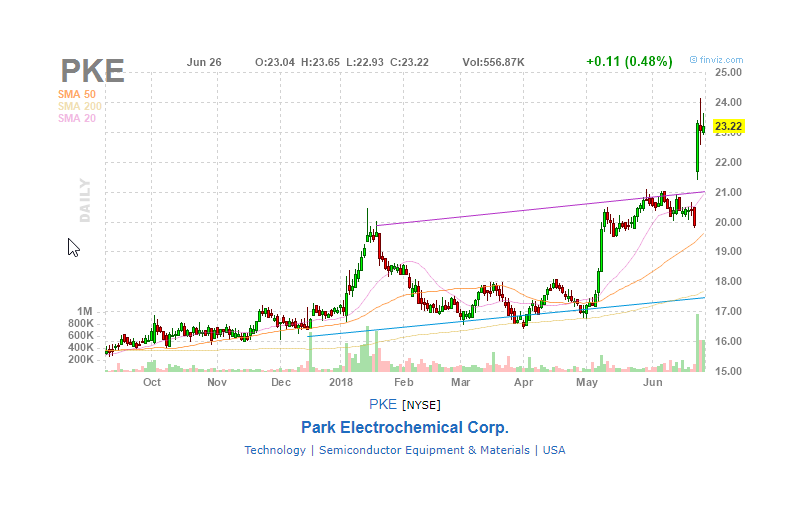Click the May month axis label
803x509 pixels.
[x=587, y=383]
